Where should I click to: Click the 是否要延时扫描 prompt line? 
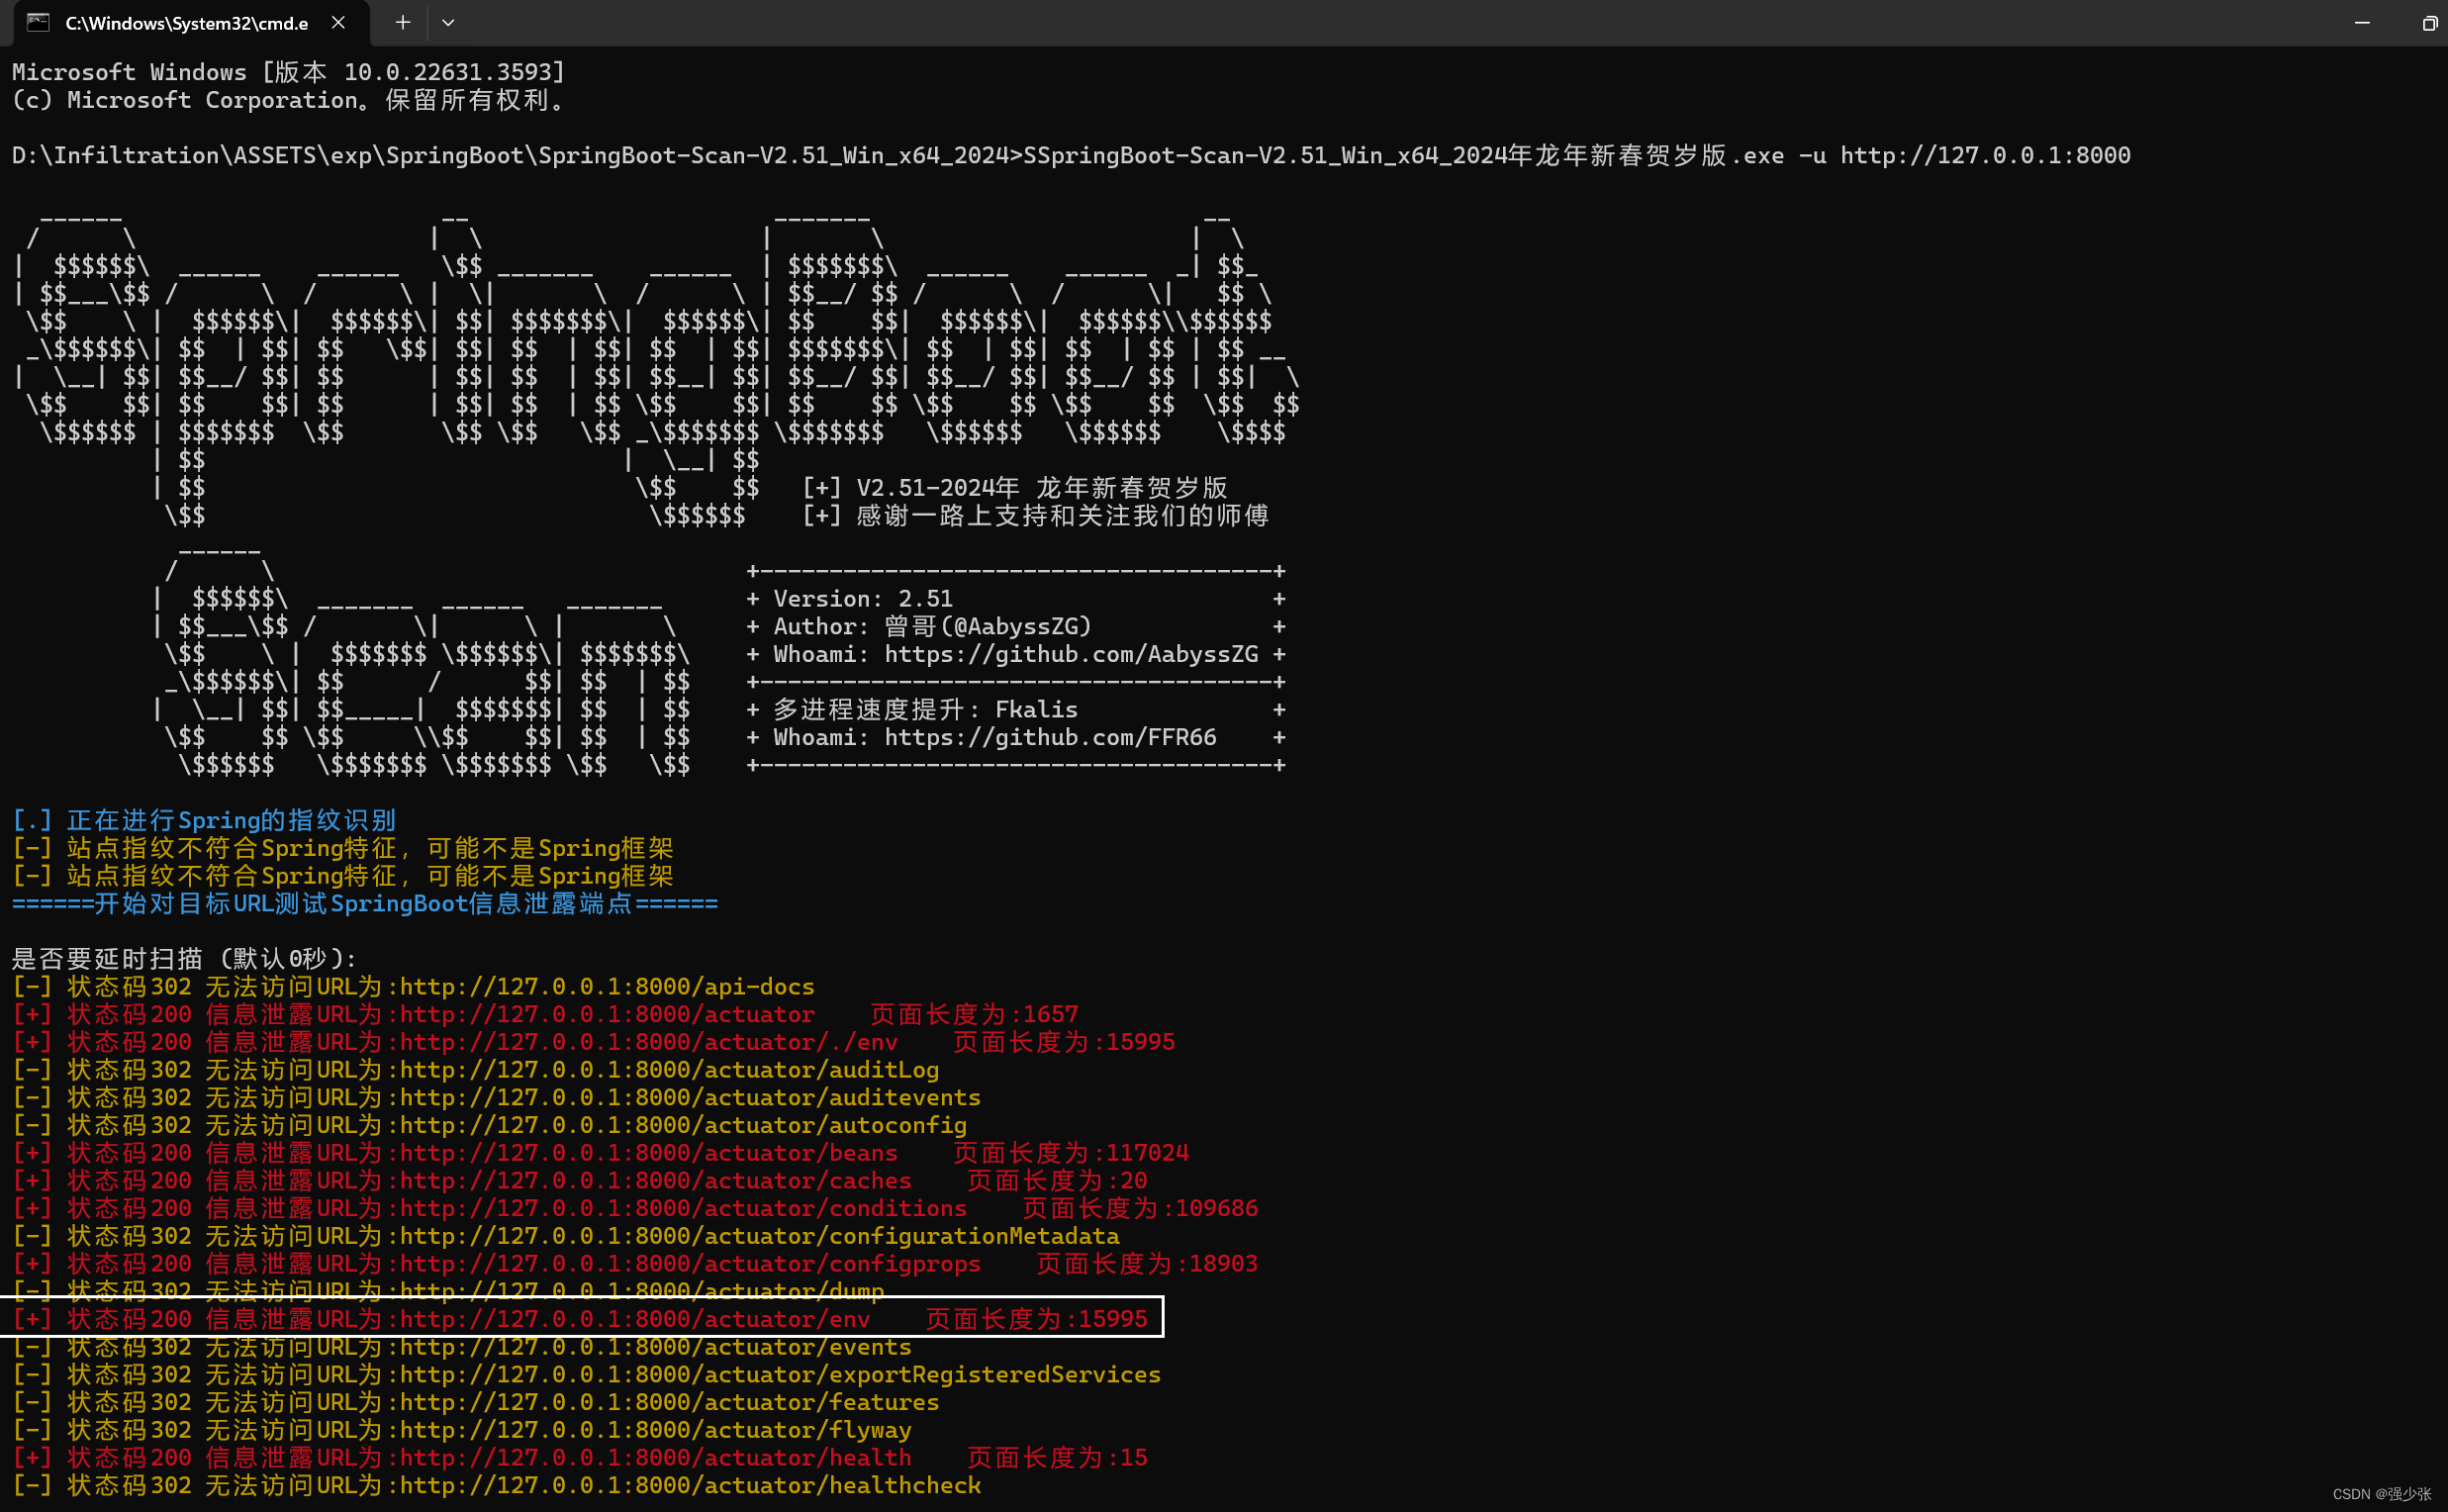click(184, 959)
